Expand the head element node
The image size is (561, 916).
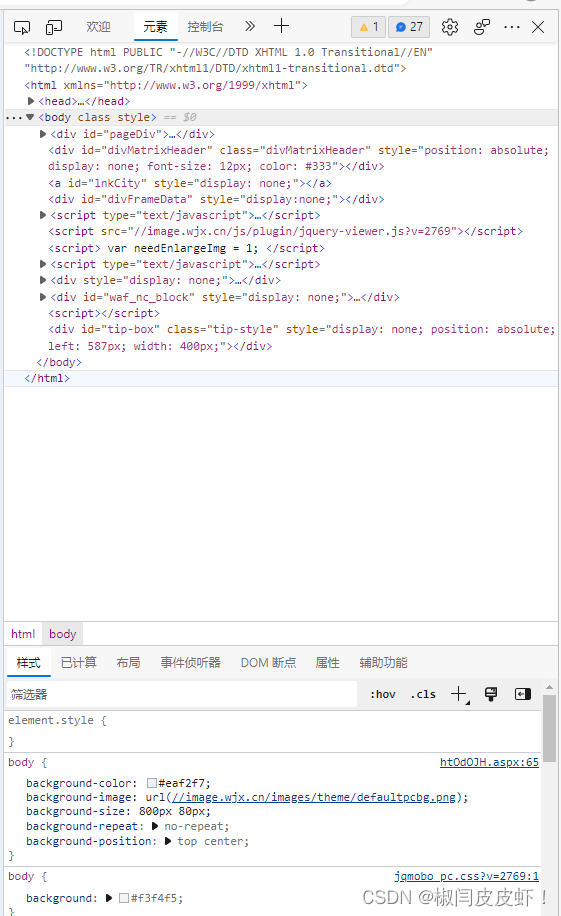31,101
